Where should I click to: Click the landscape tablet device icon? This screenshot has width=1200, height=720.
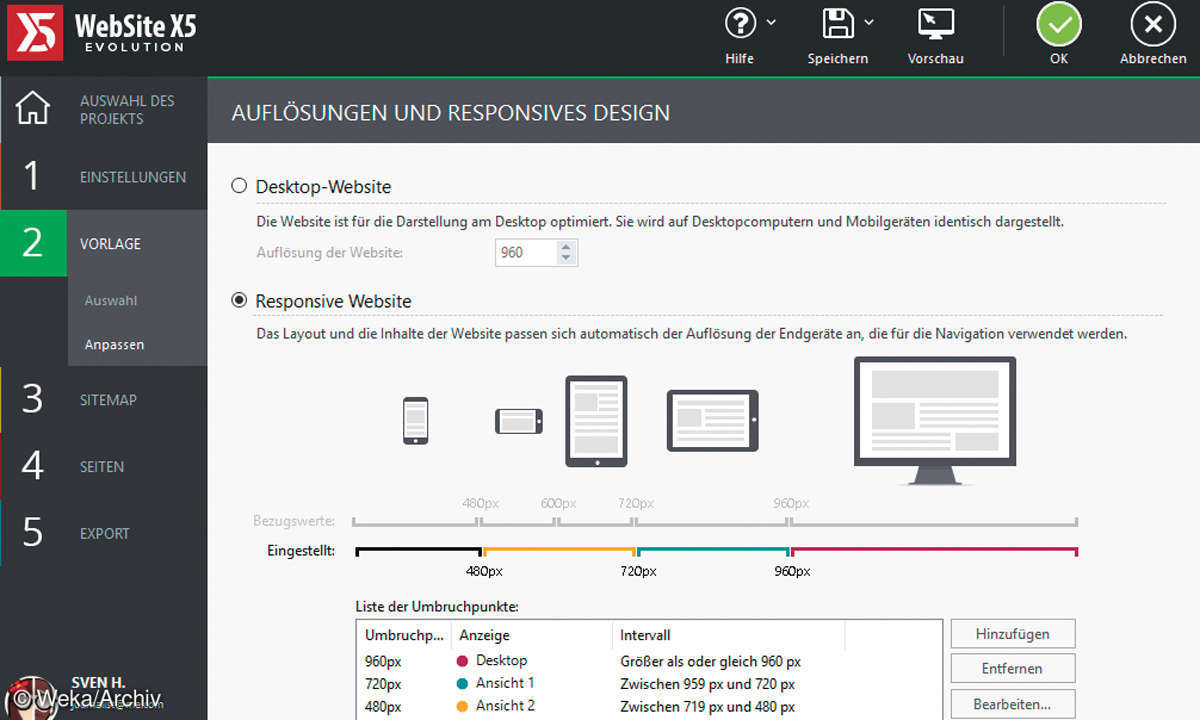[x=713, y=420]
